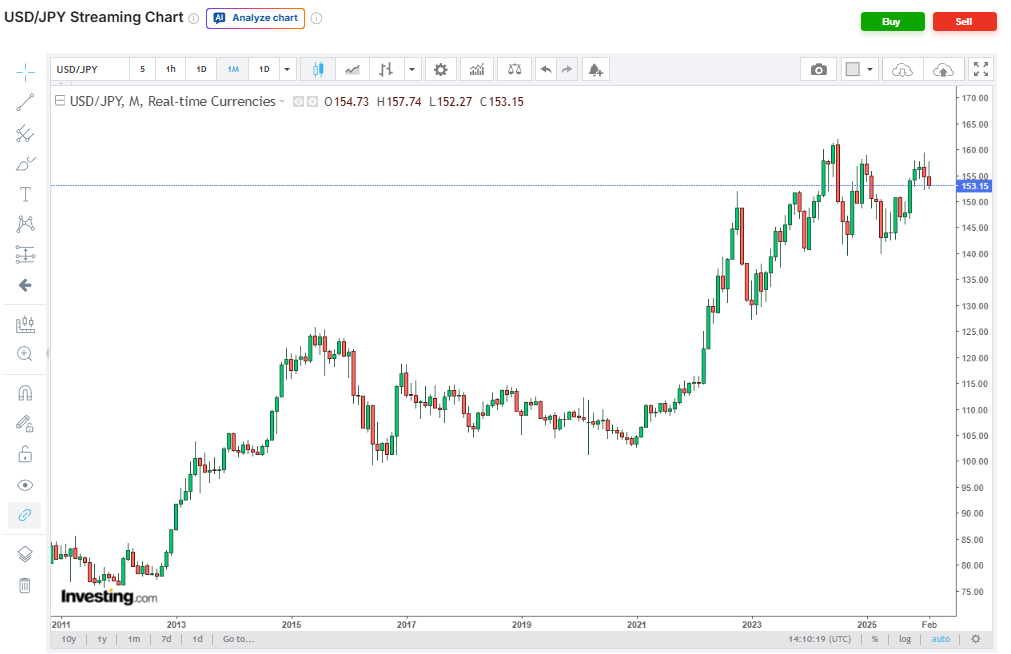Image resolution: width=1011 pixels, height=654 pixels.
Task: Switch to the 1h interval
Action: click(x=171, y=69)
